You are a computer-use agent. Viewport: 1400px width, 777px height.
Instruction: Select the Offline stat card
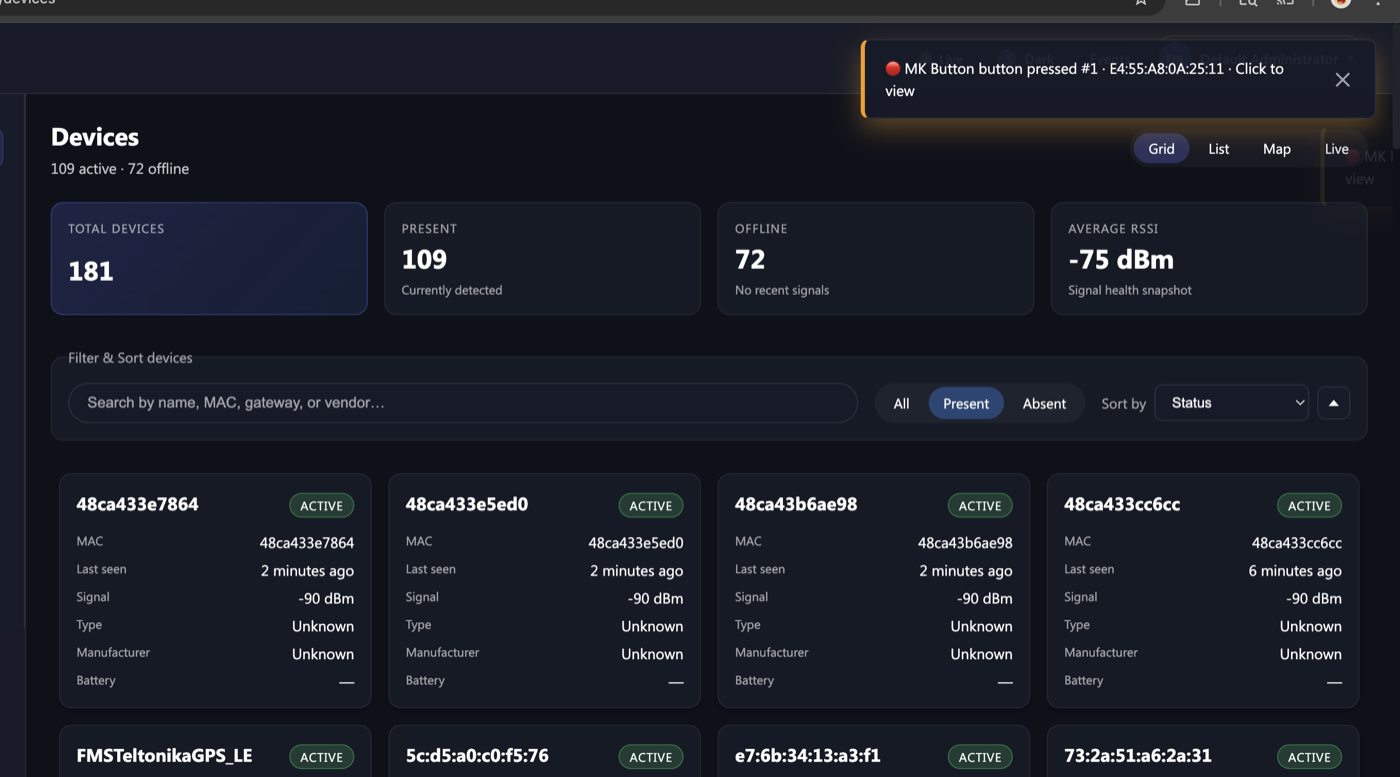(x=875, y=259)
